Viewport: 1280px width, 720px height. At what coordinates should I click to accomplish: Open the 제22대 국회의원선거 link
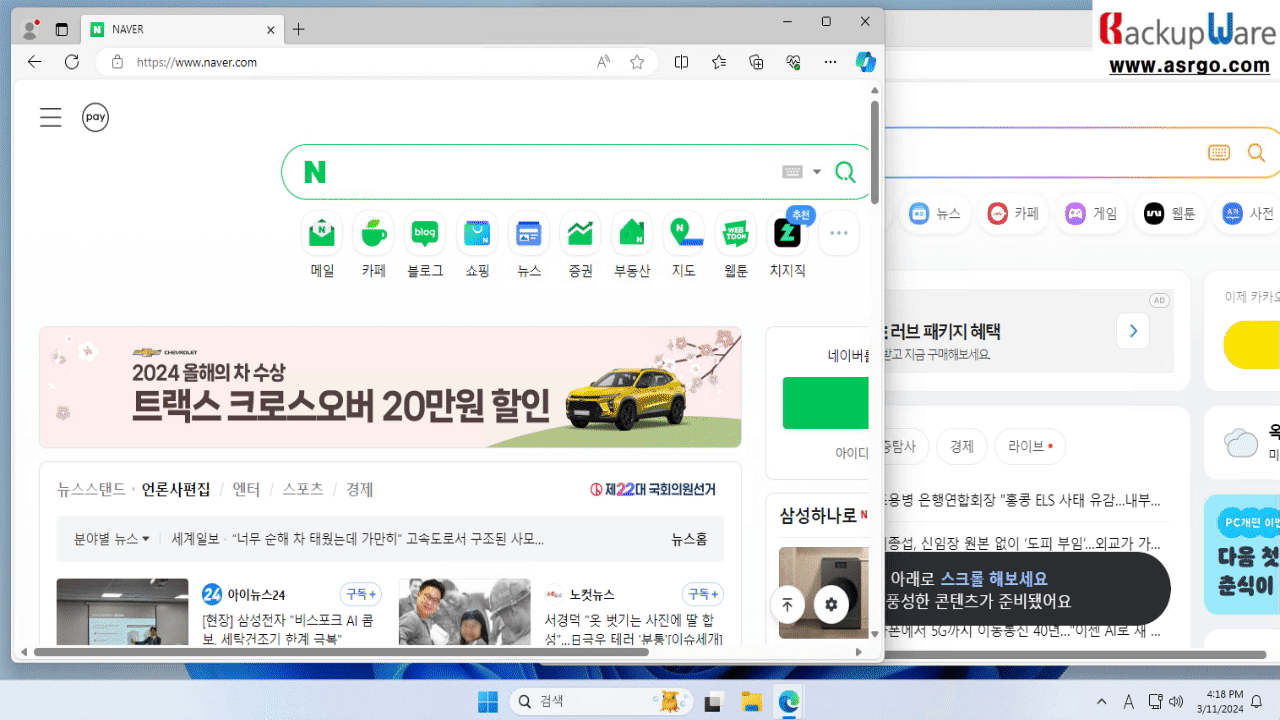653,489
